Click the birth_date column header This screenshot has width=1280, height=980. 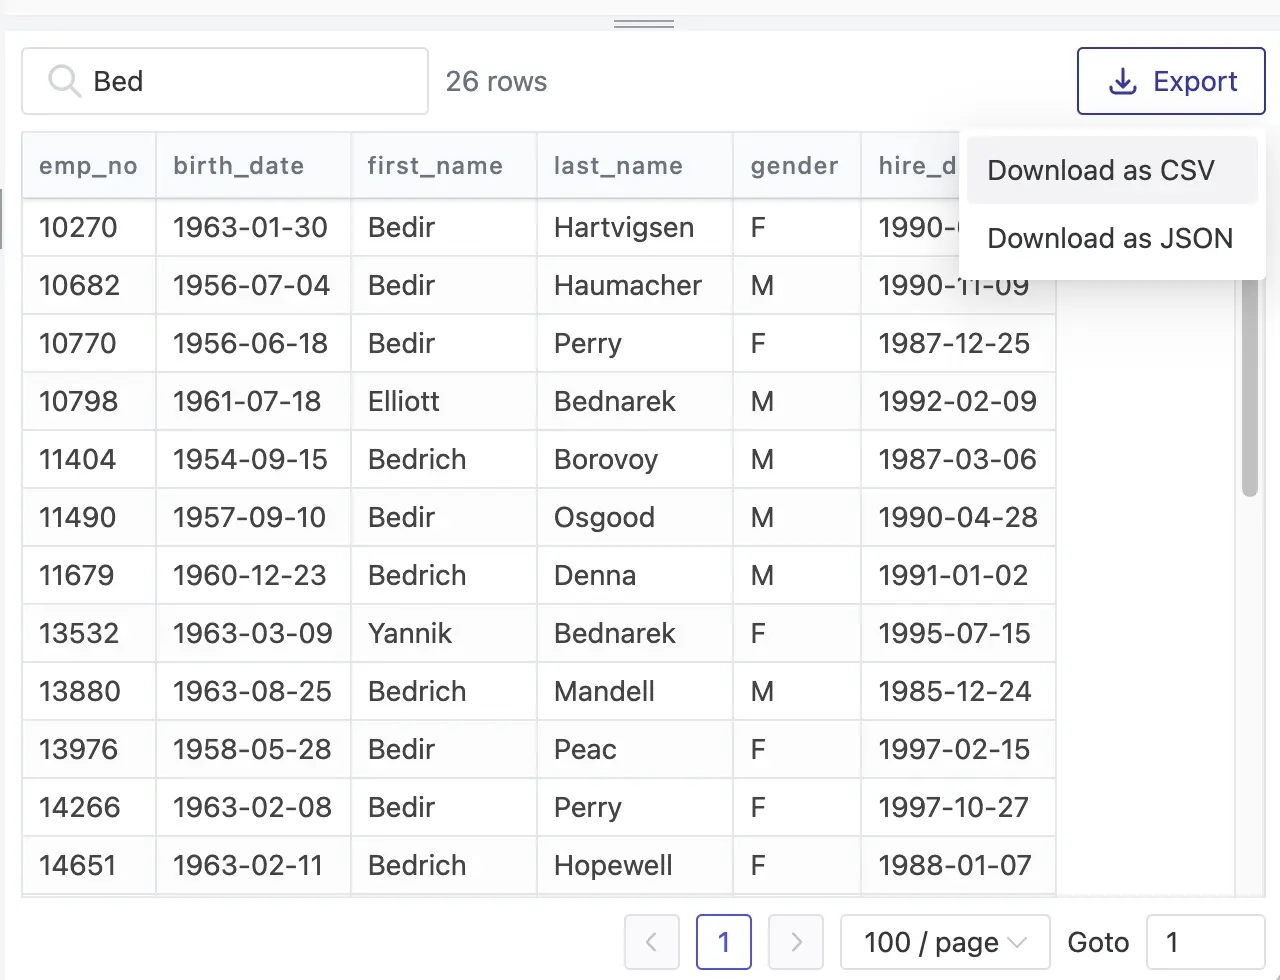coord(253,166)
